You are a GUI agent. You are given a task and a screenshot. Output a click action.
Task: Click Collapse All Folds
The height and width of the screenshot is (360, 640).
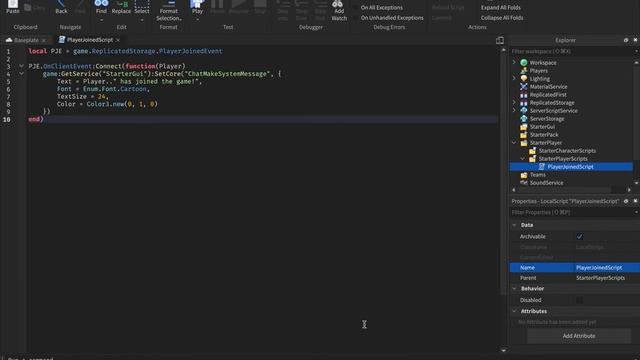coord(502,18)
